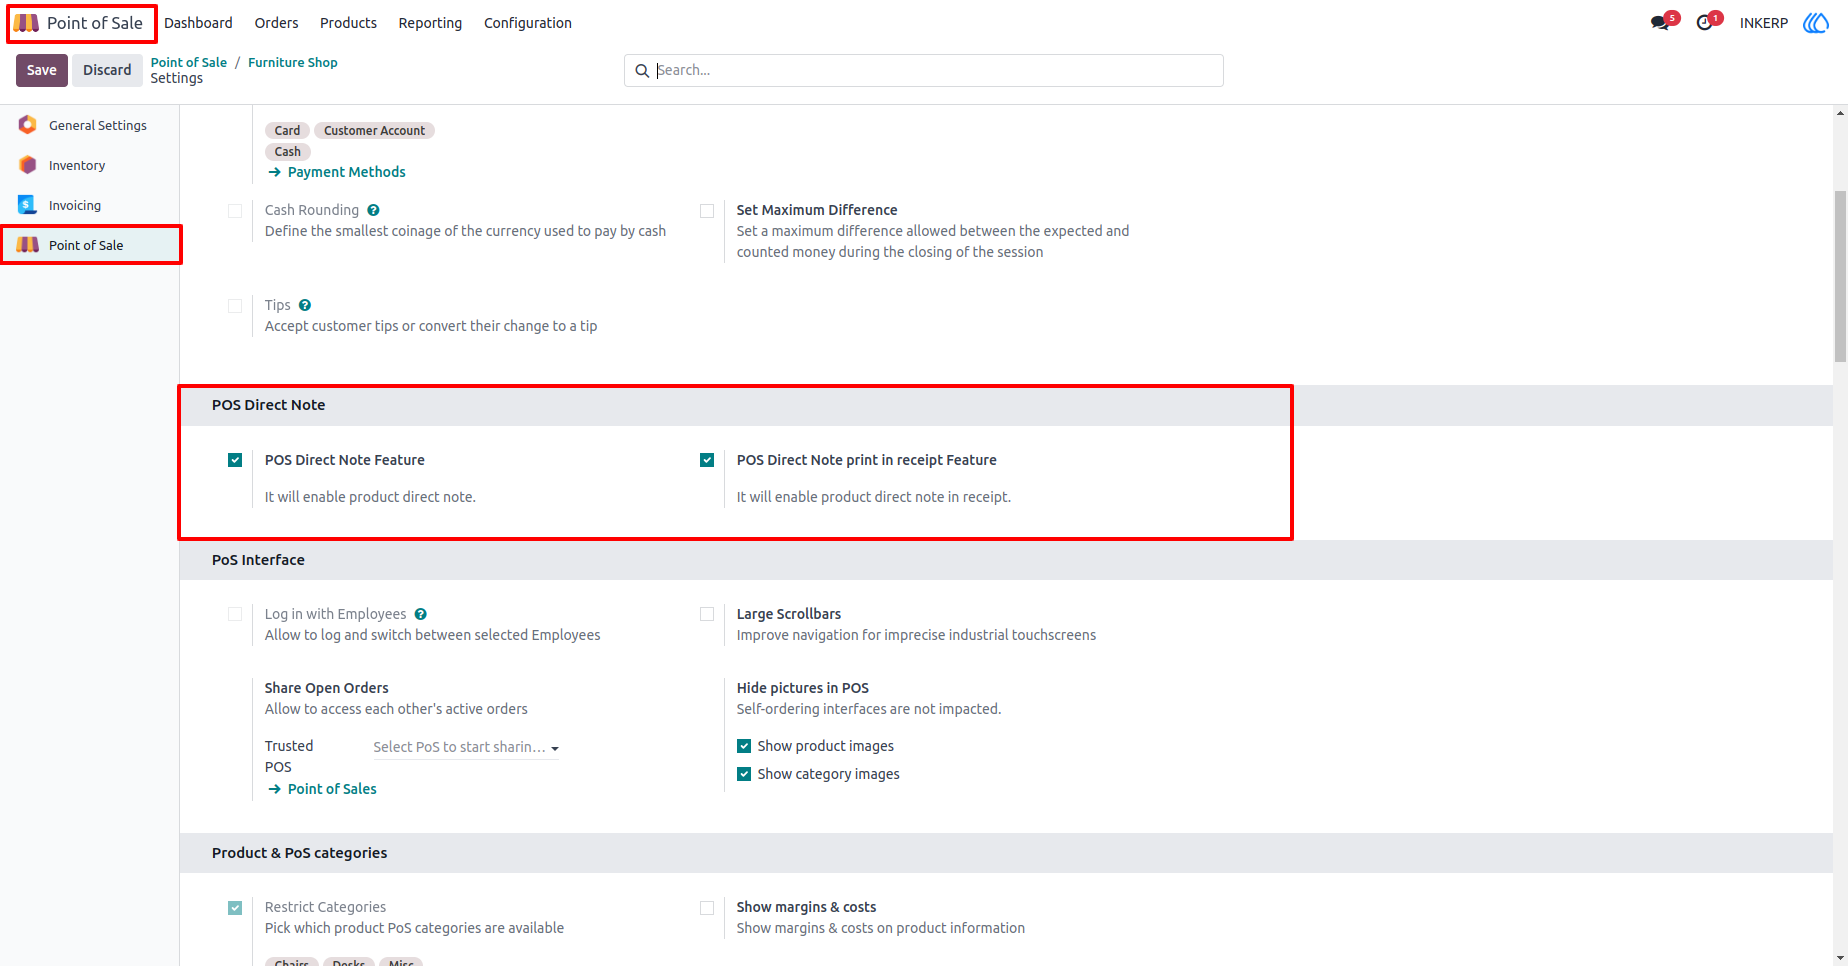Open the activities clock icon

point(1705,23)
